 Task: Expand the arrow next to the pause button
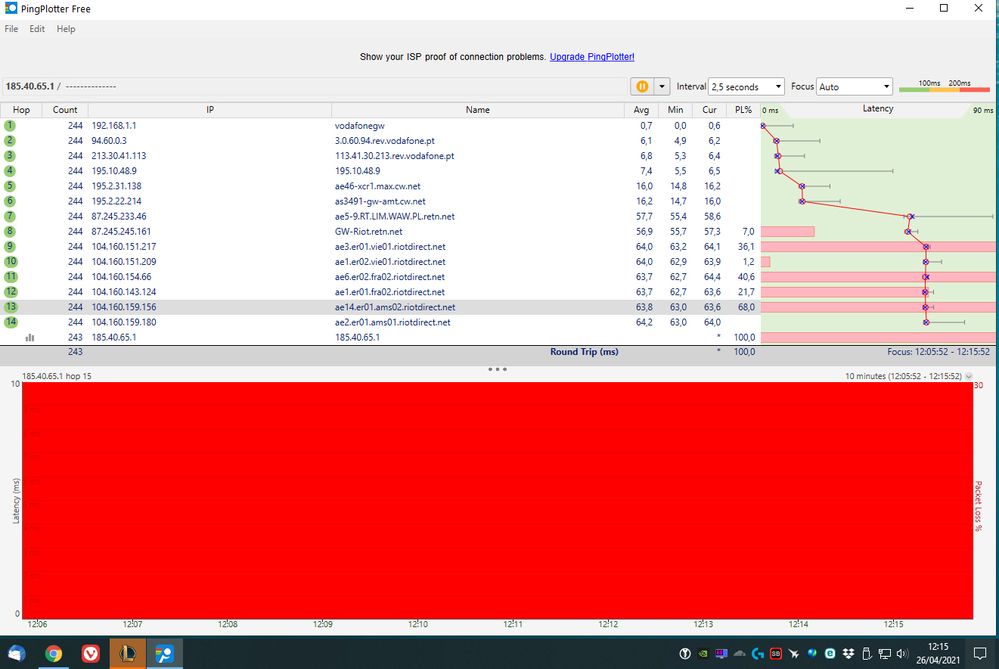click(661, 87)
